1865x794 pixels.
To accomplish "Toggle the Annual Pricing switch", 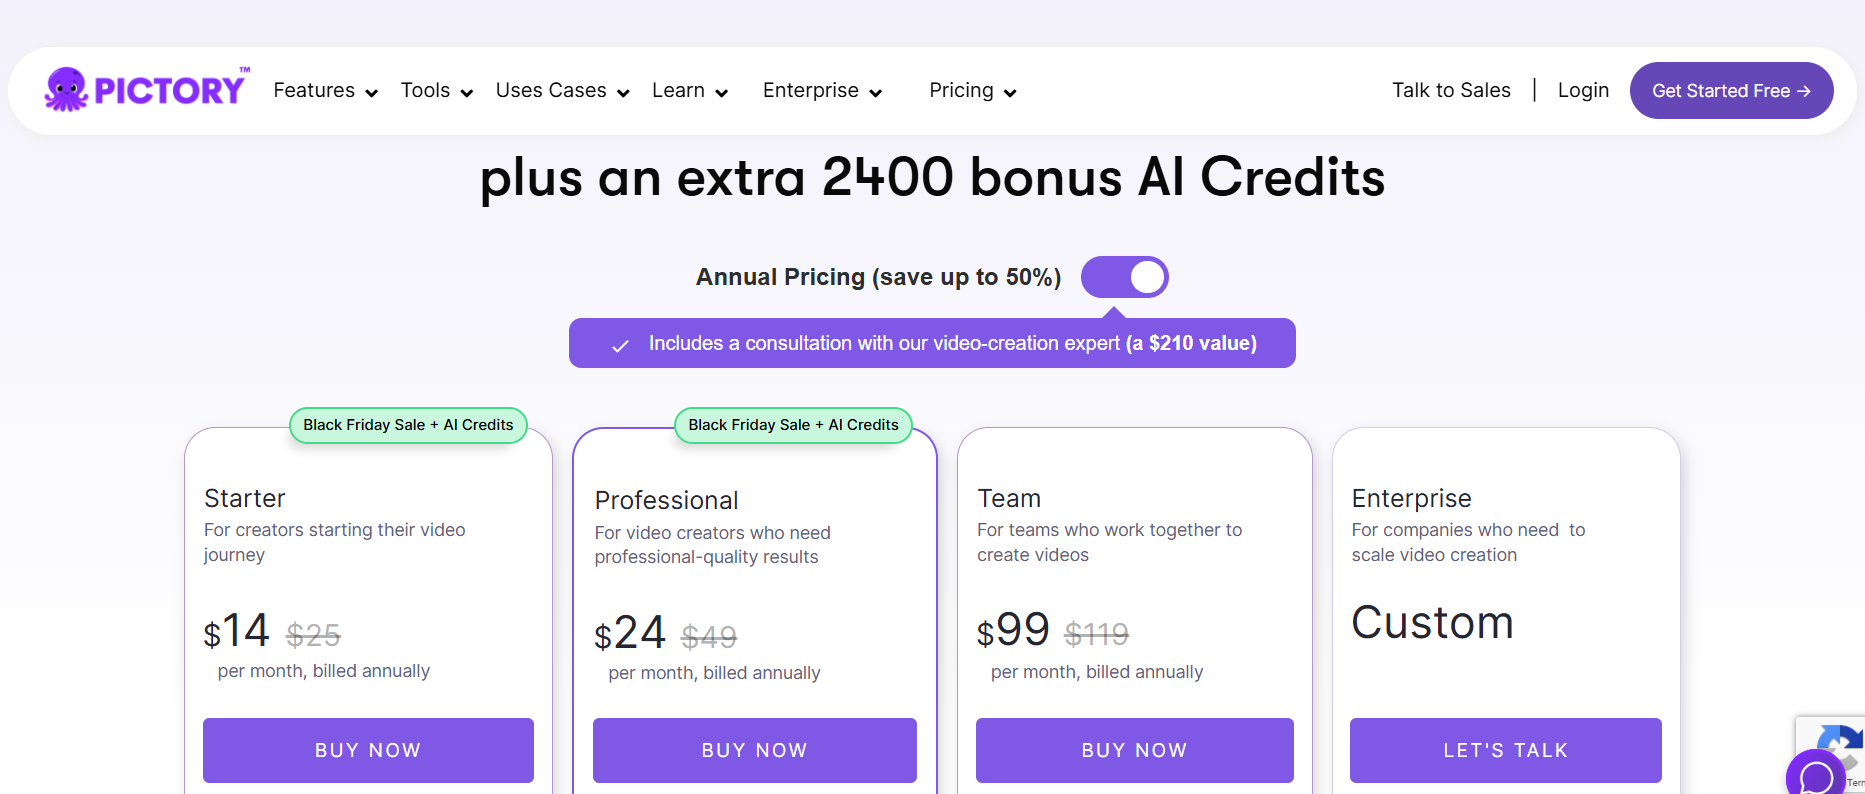I will 1125,277.
